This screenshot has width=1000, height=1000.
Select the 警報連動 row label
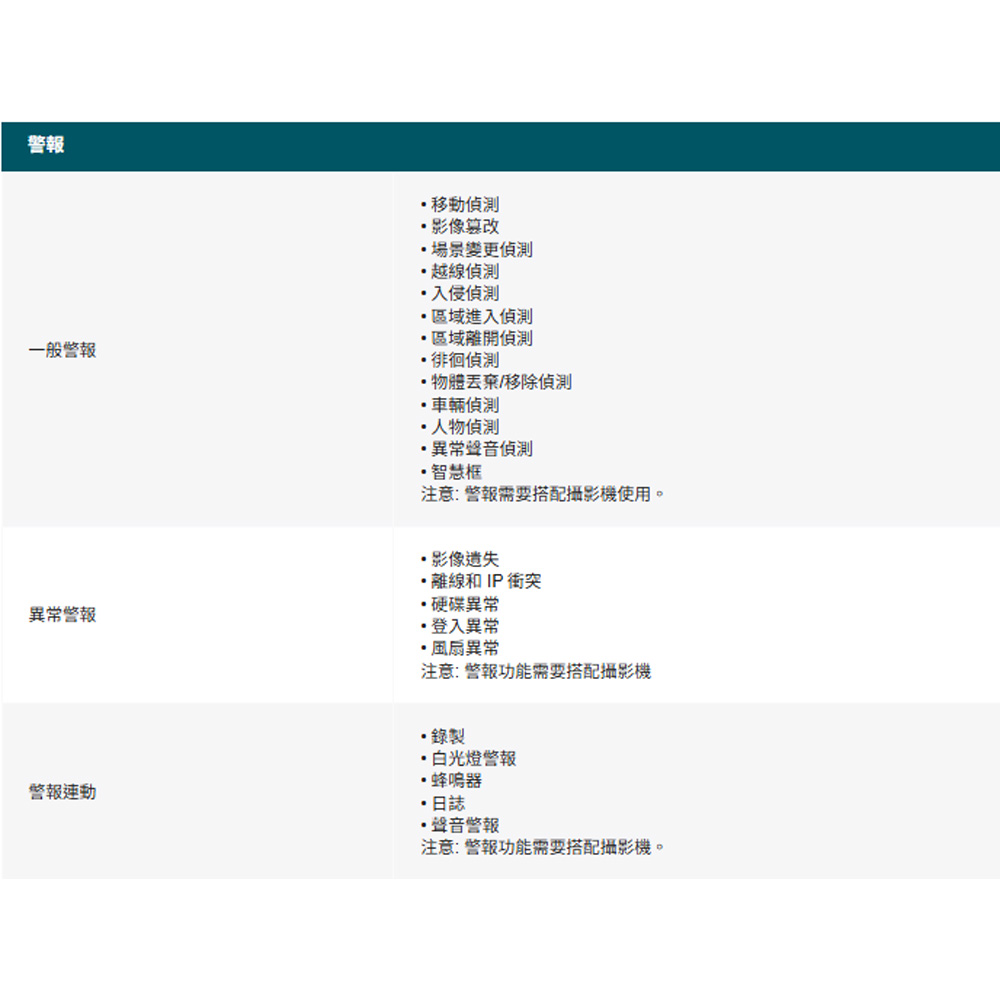pos(63,792)
